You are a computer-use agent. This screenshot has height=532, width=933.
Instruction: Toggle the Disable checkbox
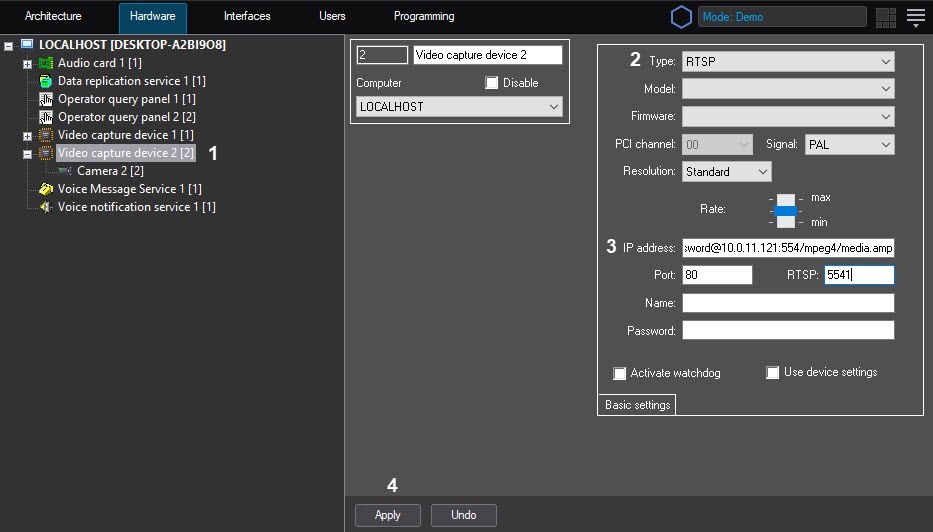[491, 83]
